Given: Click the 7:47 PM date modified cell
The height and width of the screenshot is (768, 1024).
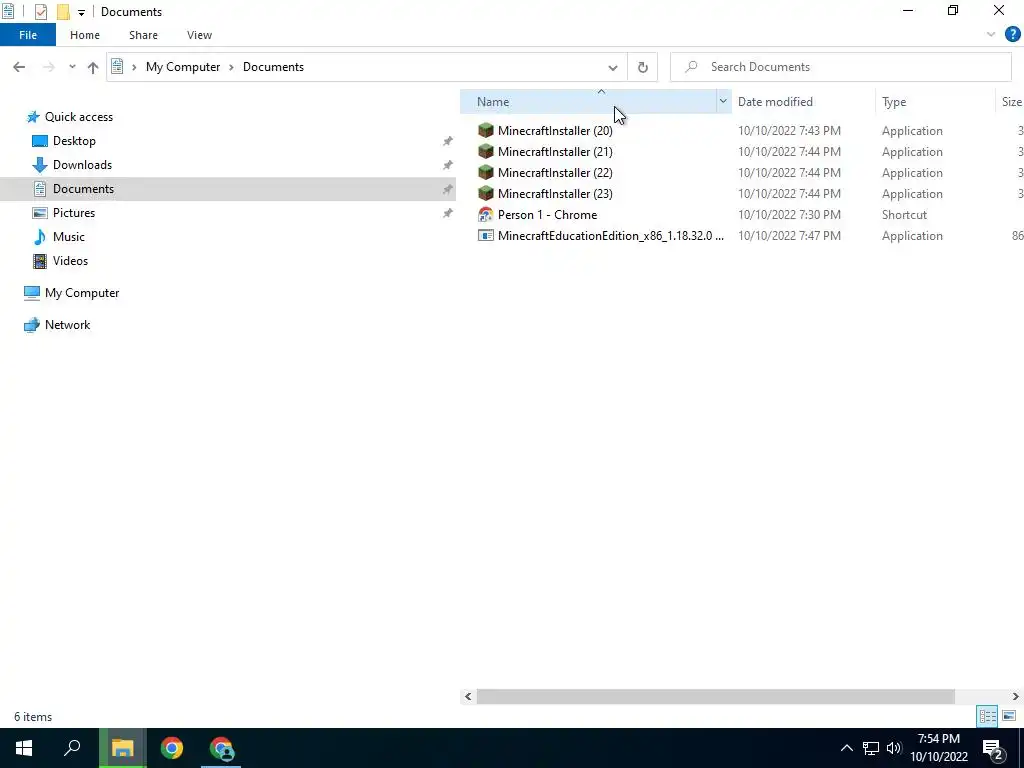Looking at the screenshot, I should click(789, 236).
